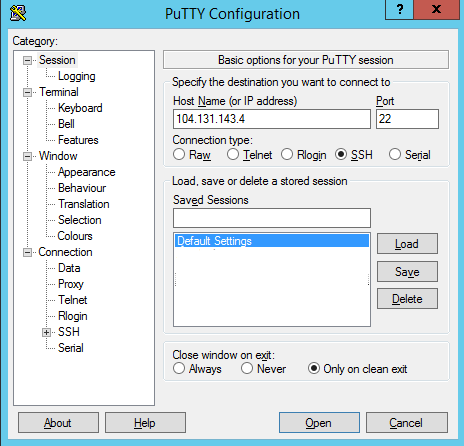
Task: Select the Telnet connection type radio
Action: click(233, 154)
